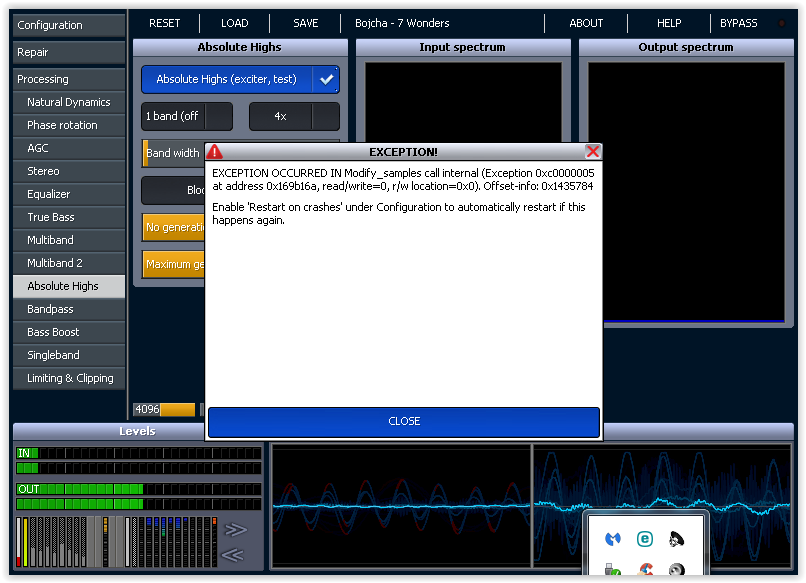Select Bandpass in the sidebar
Viewport: 806px width, 583px height.
69,309
